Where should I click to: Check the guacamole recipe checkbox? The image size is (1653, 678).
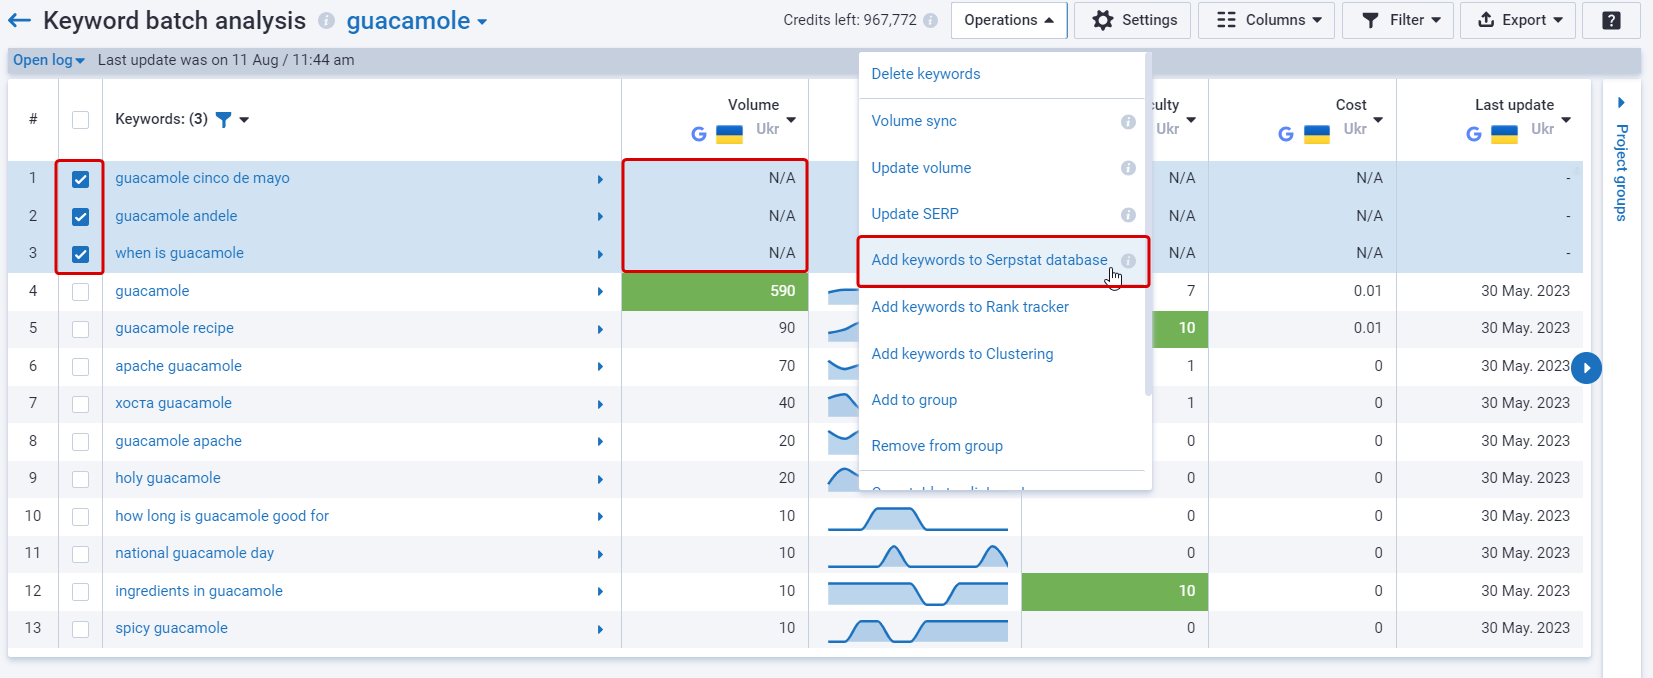81,329
